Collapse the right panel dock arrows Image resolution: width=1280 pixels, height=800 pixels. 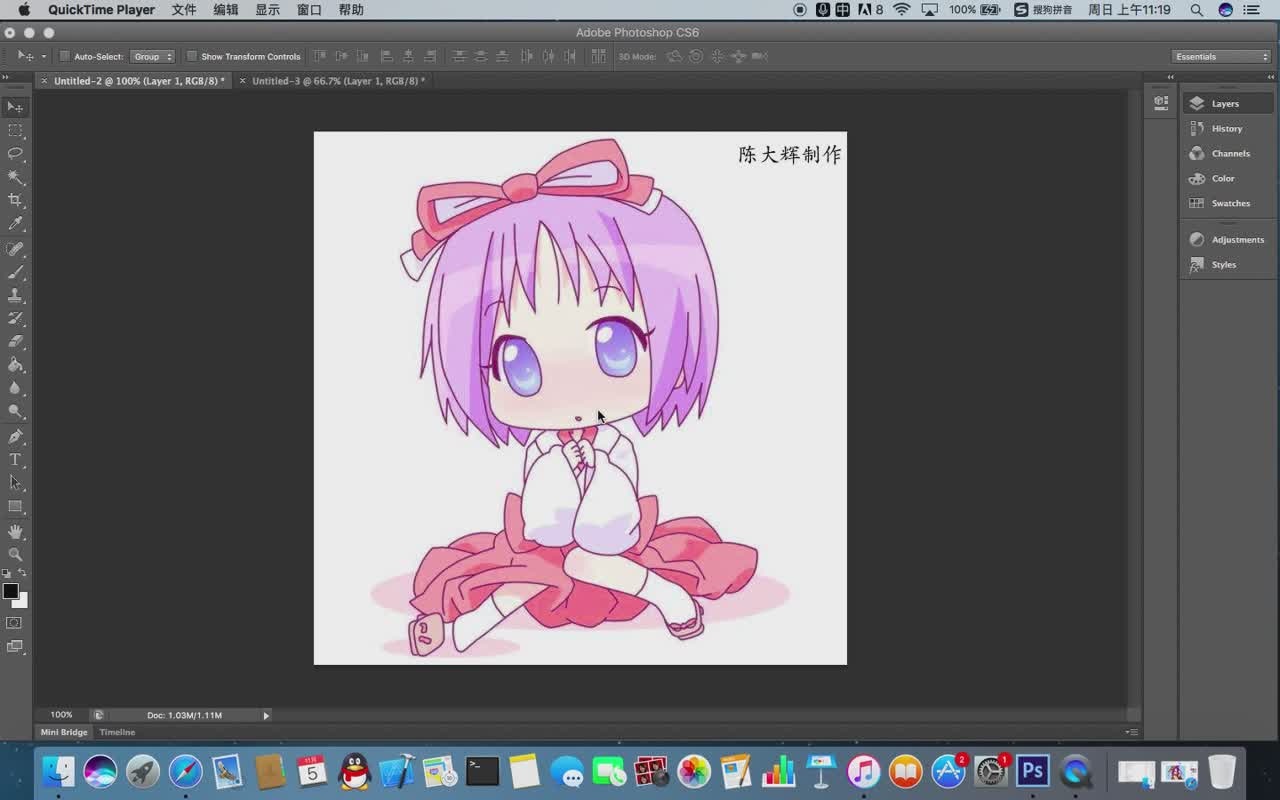tap(1269, 77)
